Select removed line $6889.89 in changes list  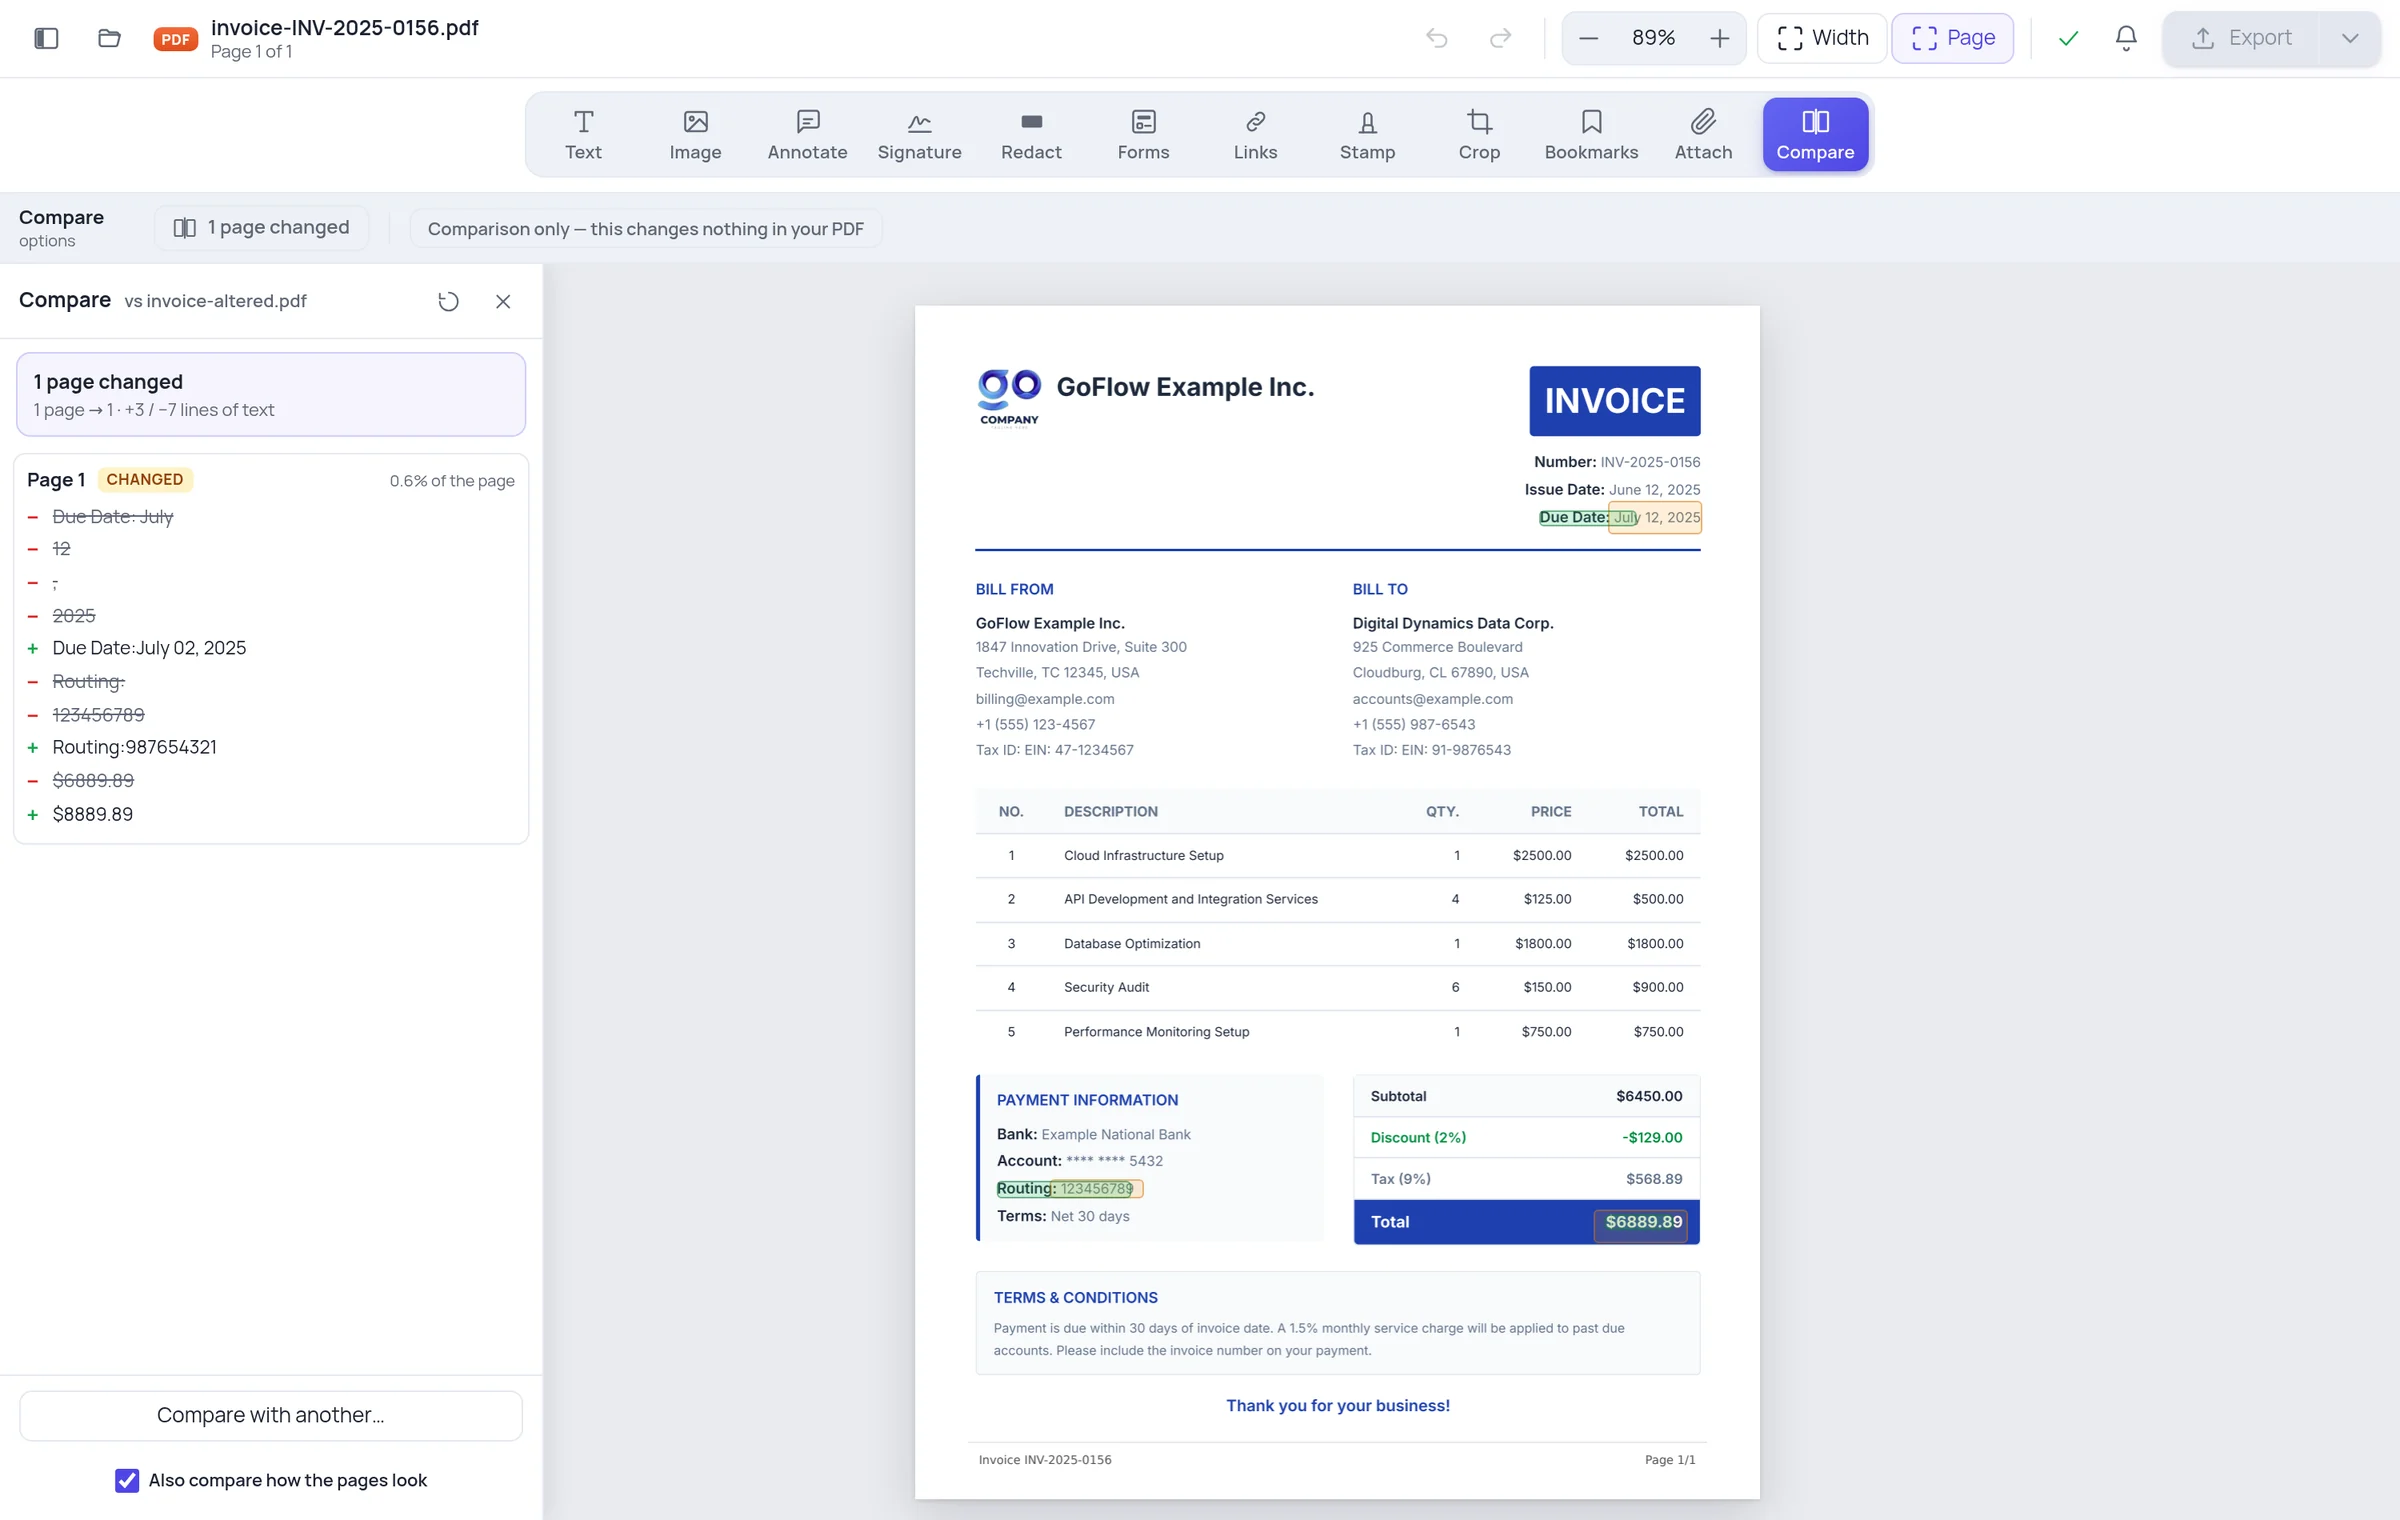pyautogui.click(x=93, y=780)
